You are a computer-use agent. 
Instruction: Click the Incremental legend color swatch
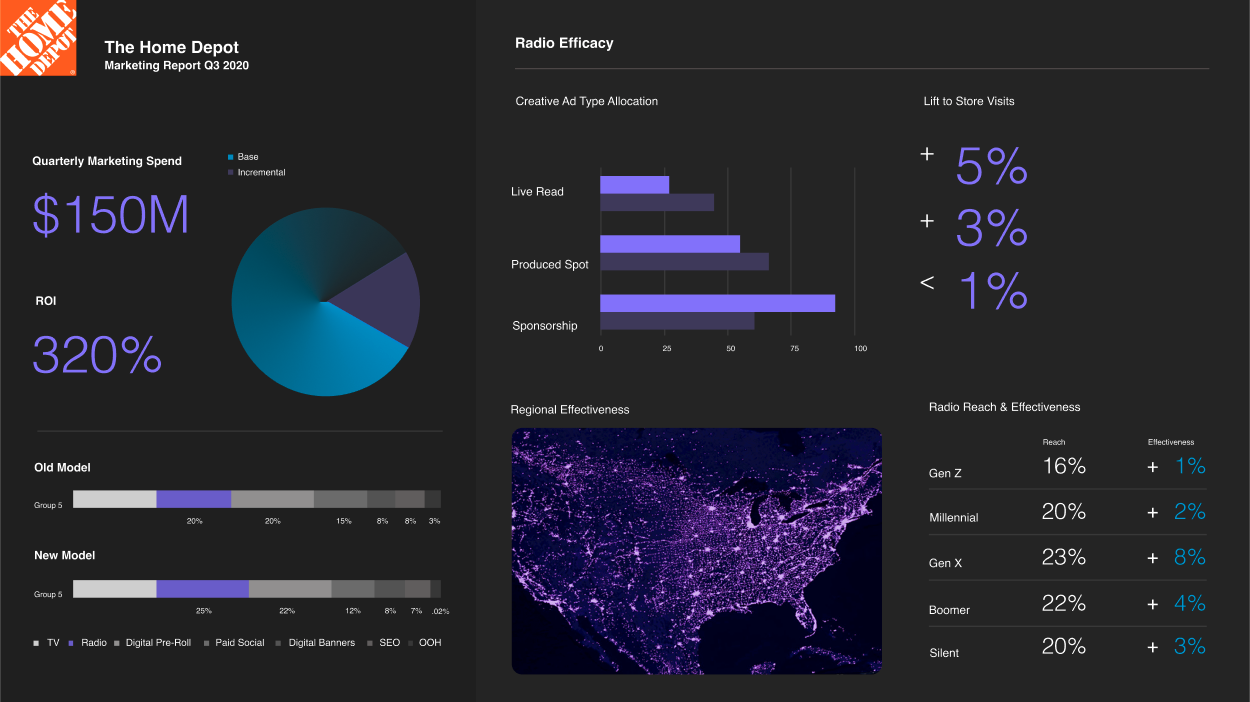click(x=231, y=173)
